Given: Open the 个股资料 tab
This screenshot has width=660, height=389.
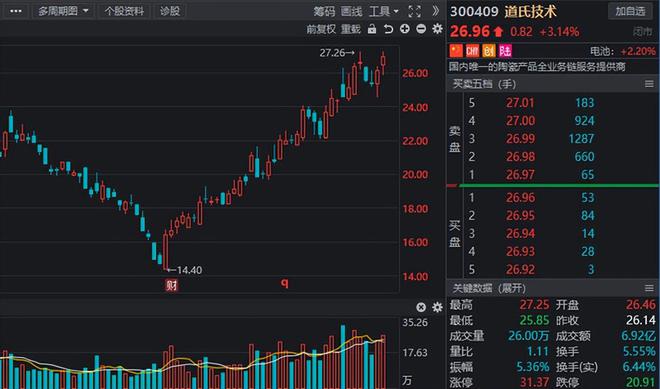Looking at the screenshot, I should pos(124,11).
